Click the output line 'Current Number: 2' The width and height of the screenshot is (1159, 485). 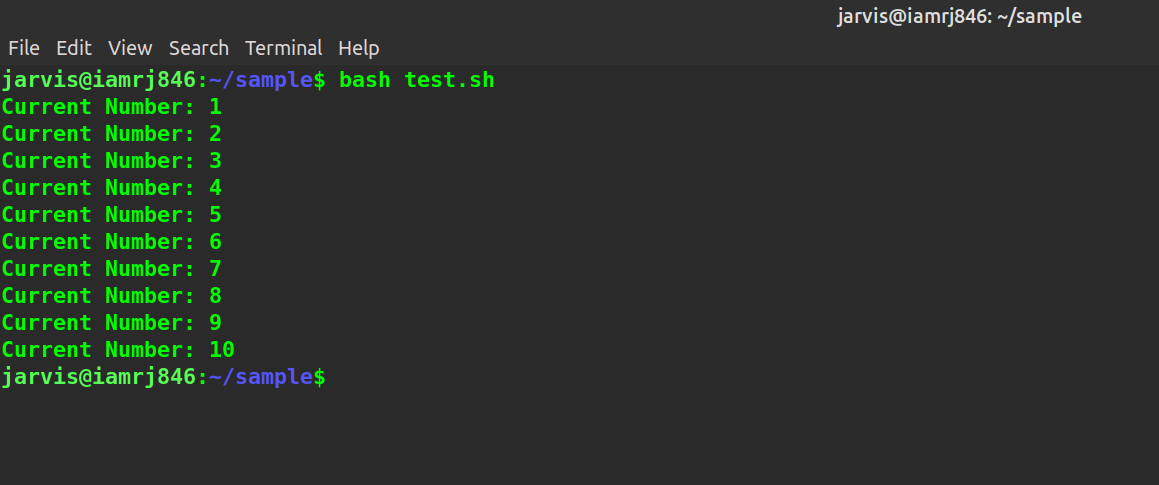pyautogui.click(x=112, y=134)
